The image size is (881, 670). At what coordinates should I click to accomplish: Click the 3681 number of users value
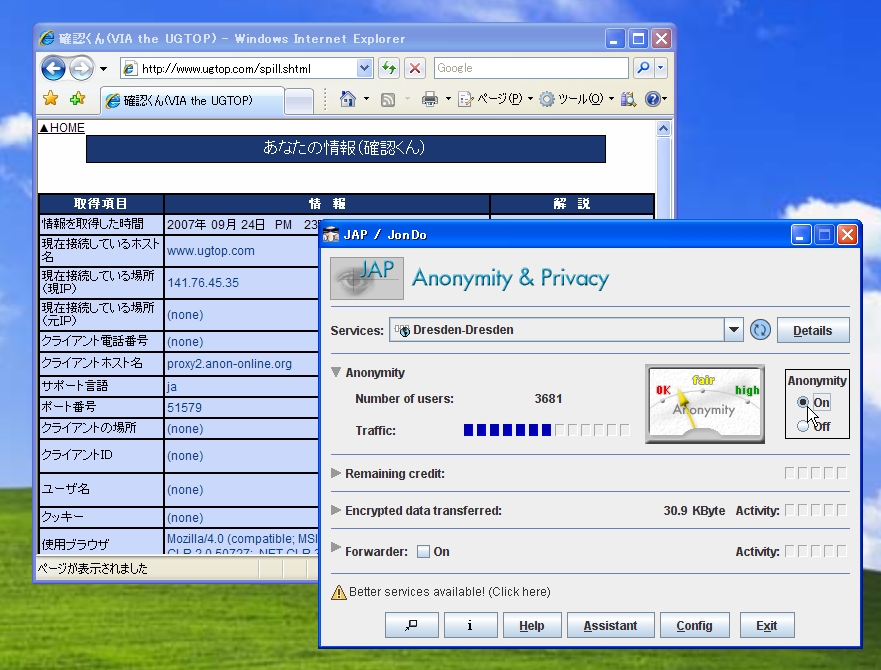tap(548, 399)
